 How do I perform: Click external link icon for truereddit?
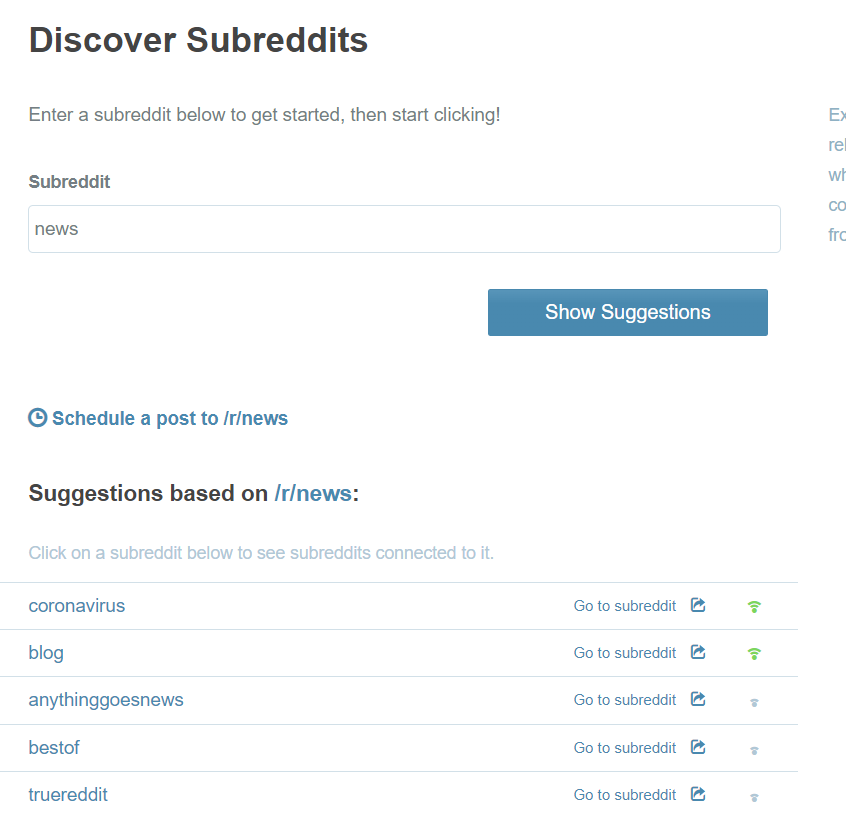point(698,794)
